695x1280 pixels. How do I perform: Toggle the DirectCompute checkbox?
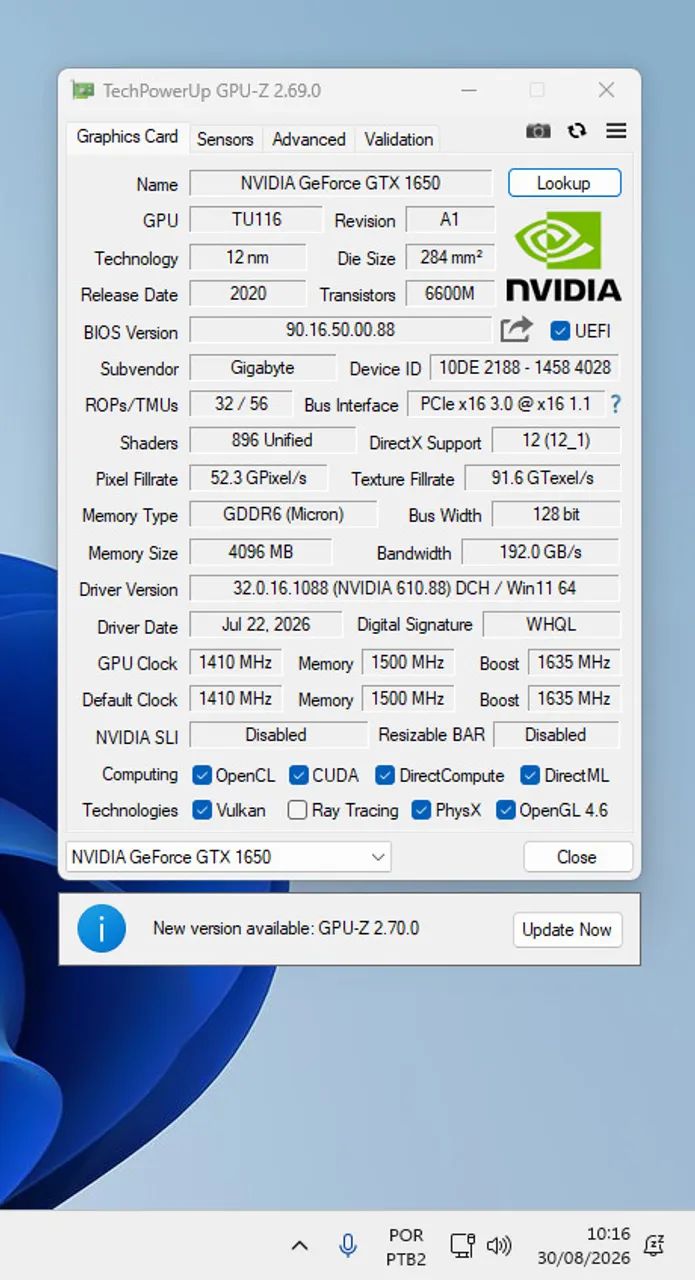385,775
